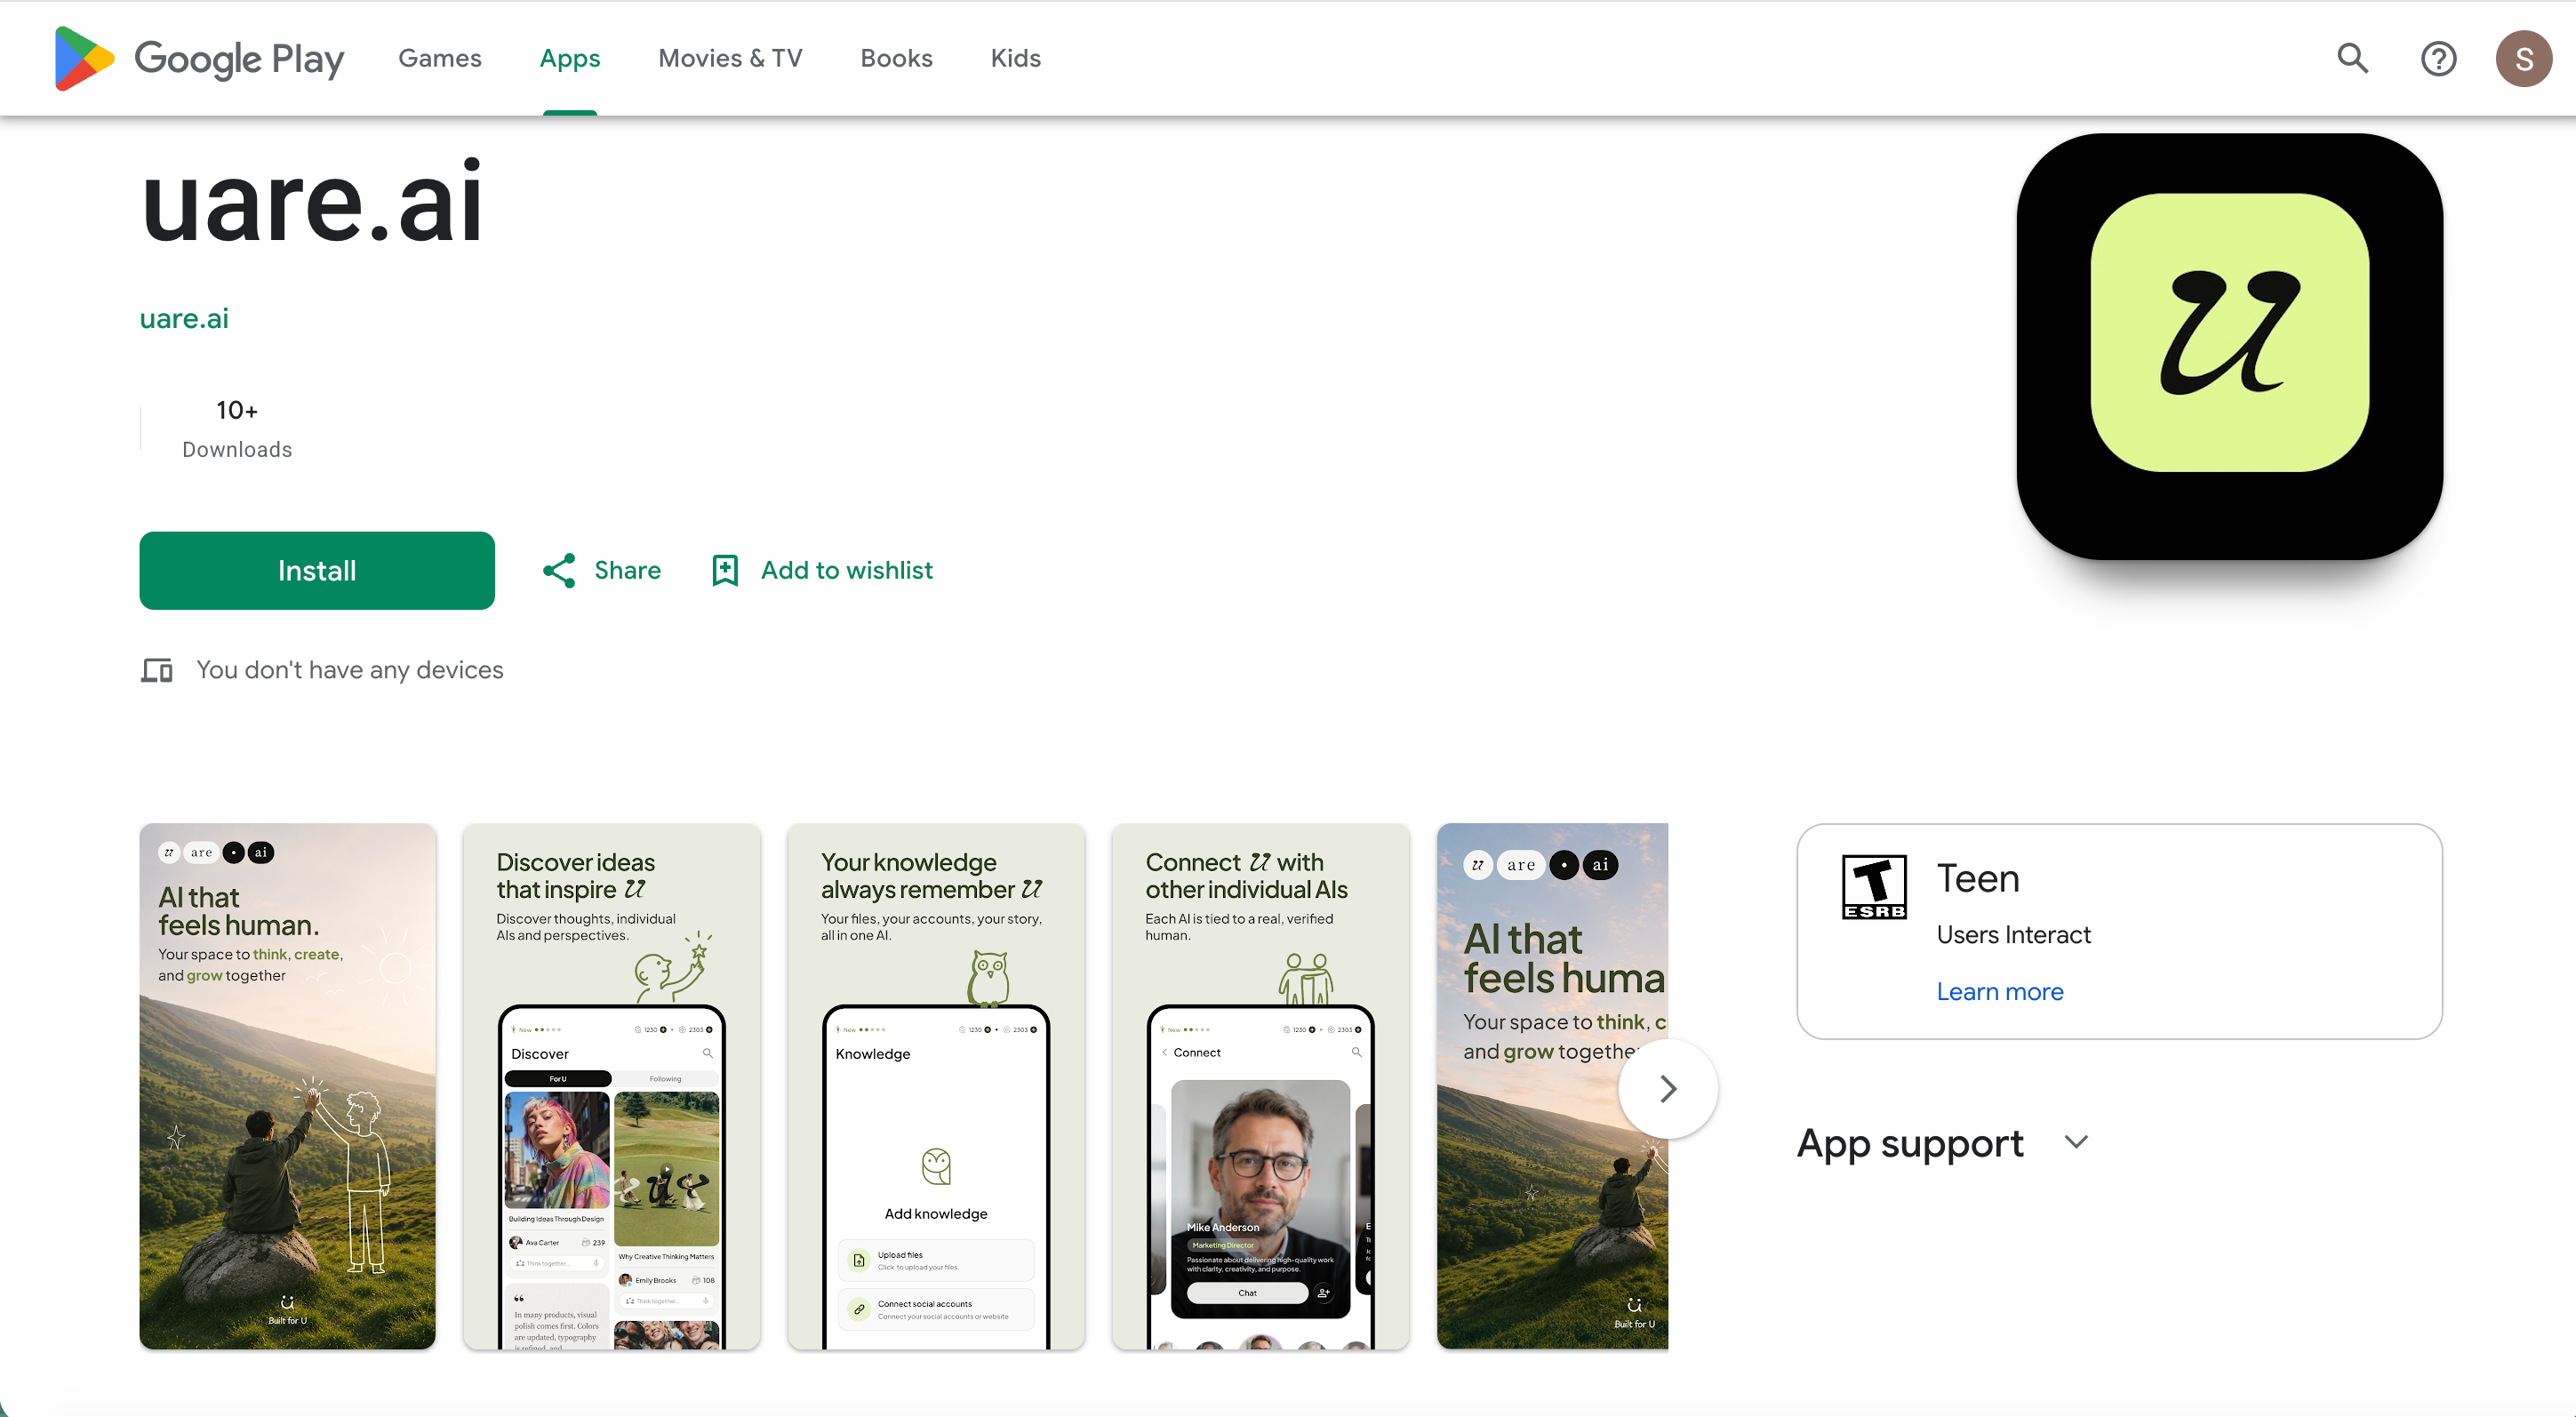Click the Share icon
The height and width of the screenshot is (1417, 2576).
(x=559, y=570)
